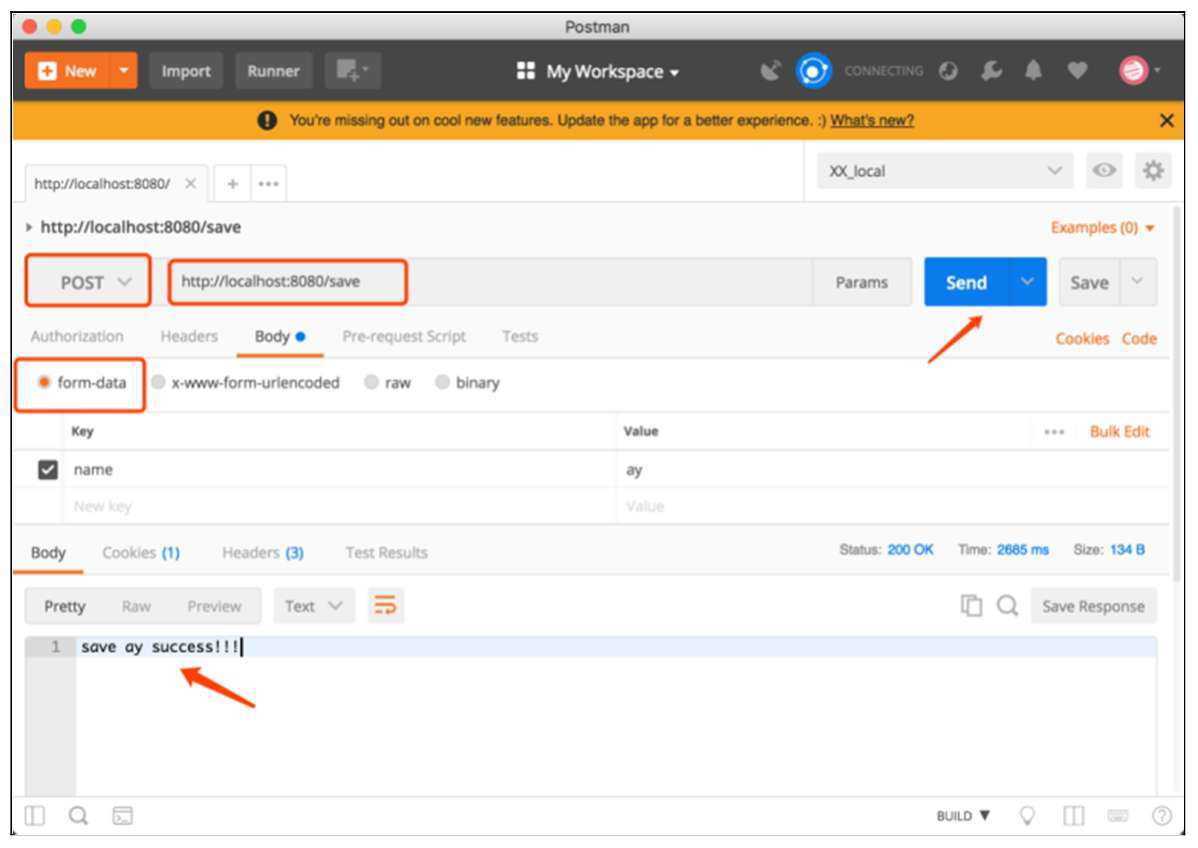Uncheck the name key row checkbox
Screen dimensions: 1198x848
pyautogui.click(x=47, y=469)
